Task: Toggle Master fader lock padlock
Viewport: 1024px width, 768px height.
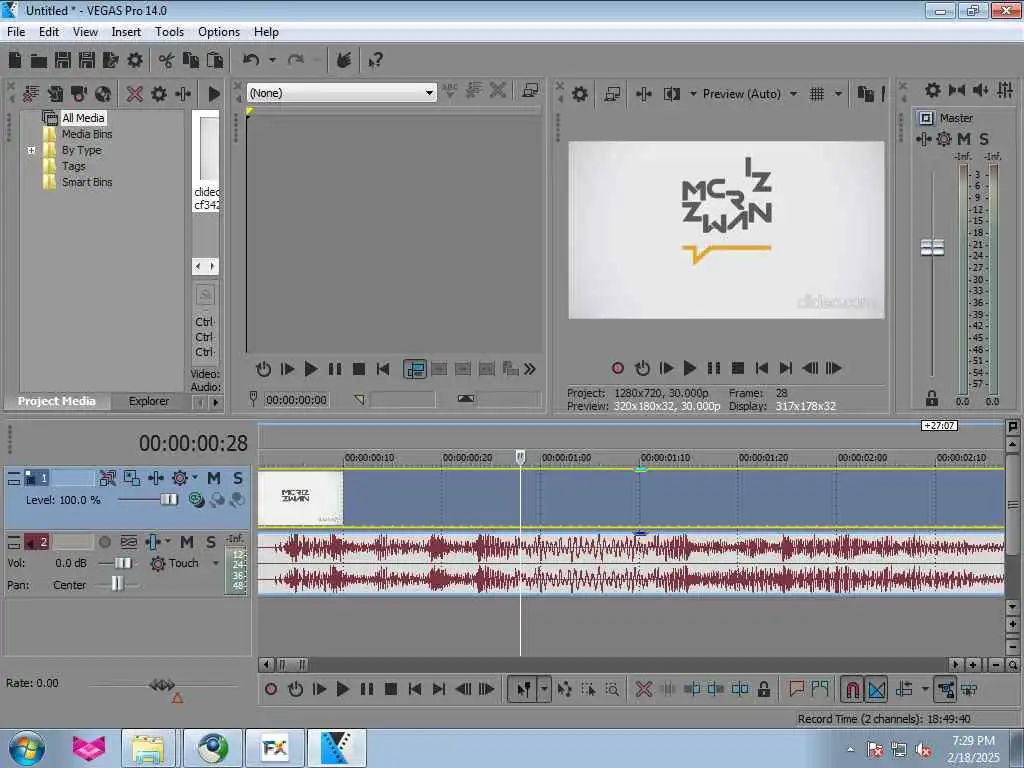Action: click(932, 398)
